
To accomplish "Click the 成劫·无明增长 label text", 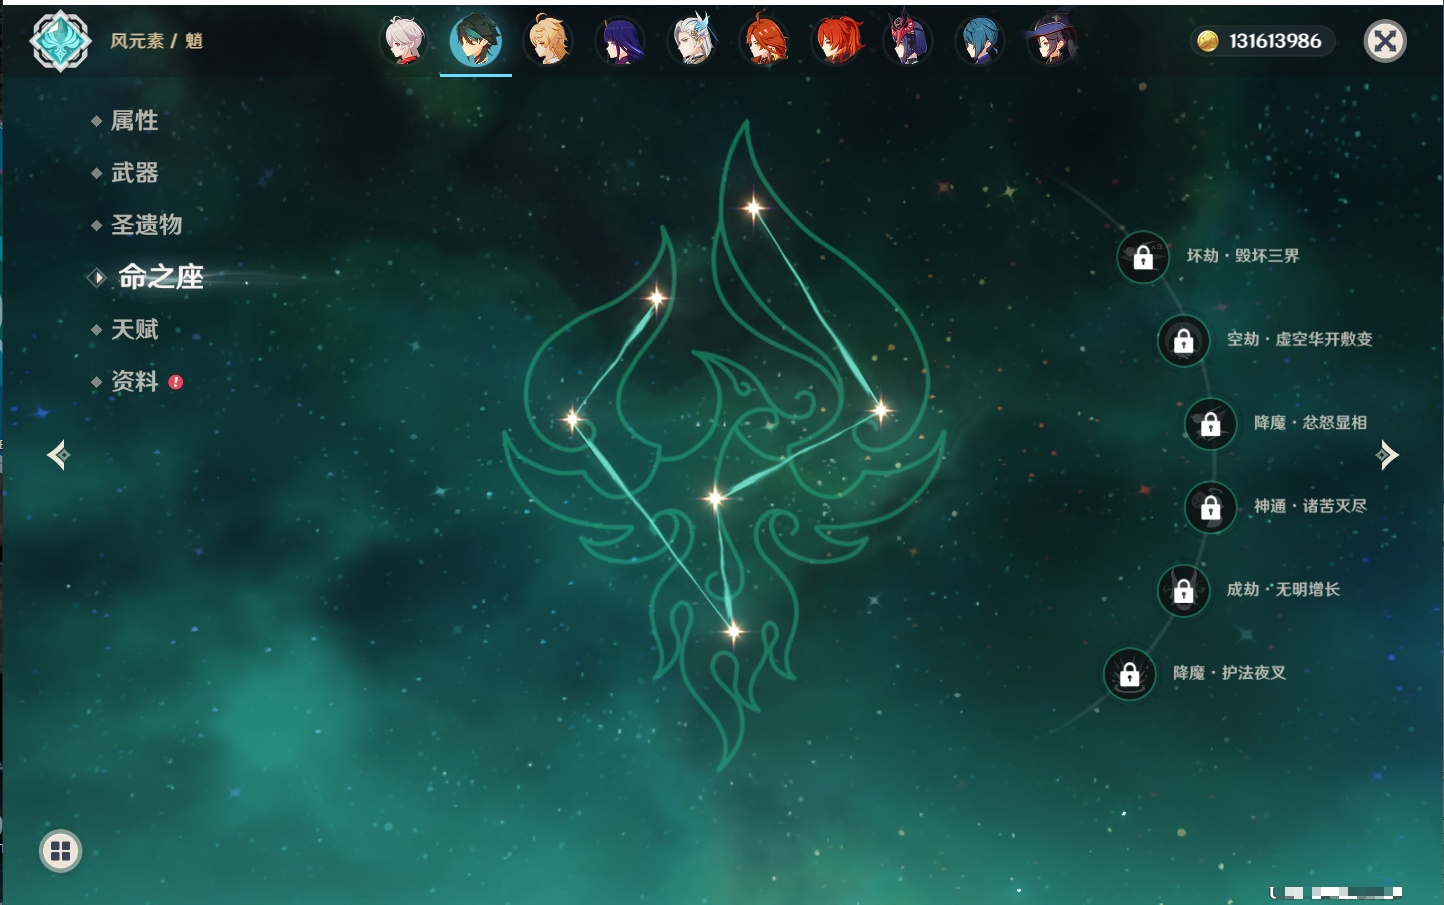I will tap(1284, 589).
